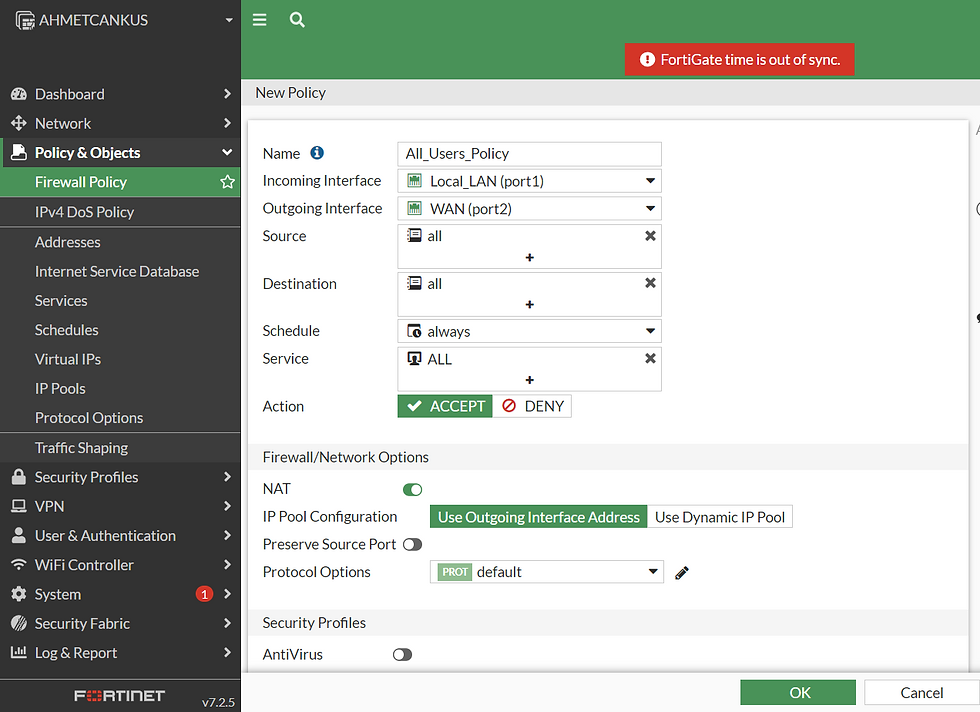Image resolution: width=980 pixels, height=712 pixels.
Task: Expand the Security Profiles sidebar chevron
Action: tap(228, 477)
